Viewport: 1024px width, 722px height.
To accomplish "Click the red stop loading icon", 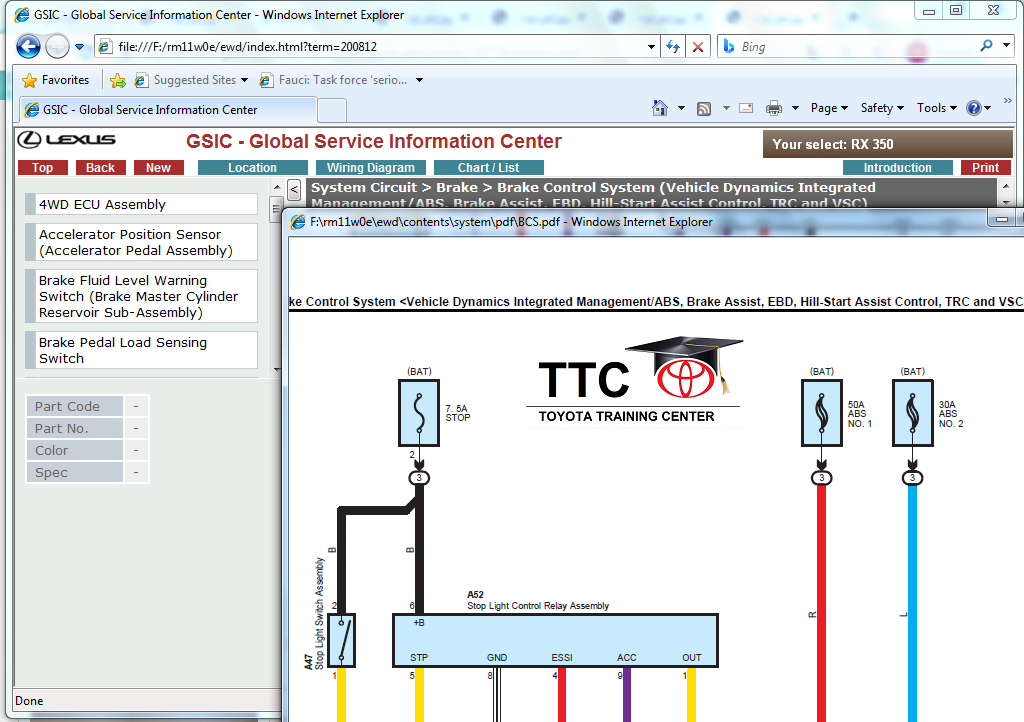I will 697,46.
